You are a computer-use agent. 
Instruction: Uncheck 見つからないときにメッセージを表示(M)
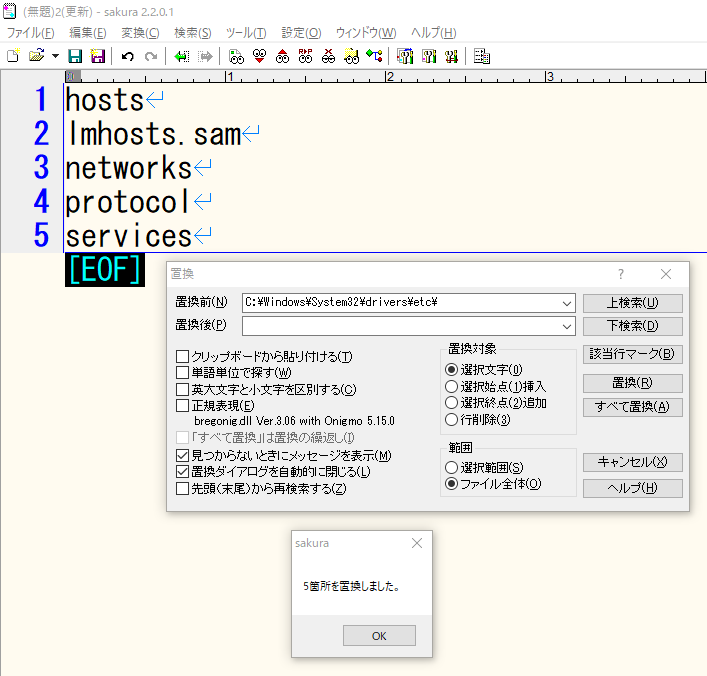coord(182,455)
